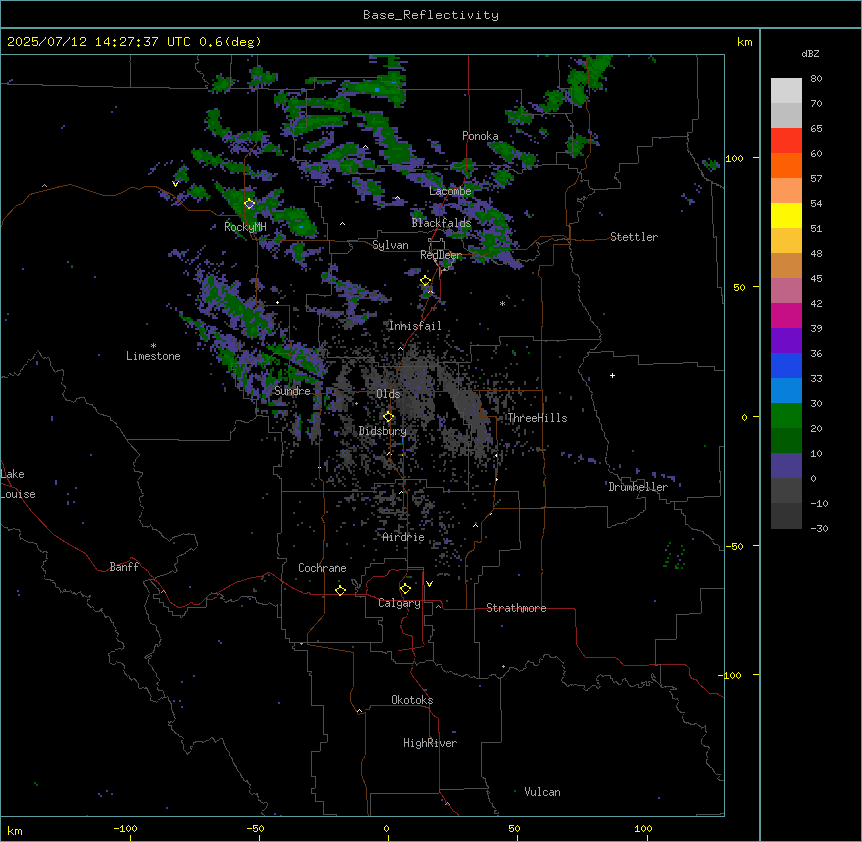Click the km label at the bottom left

point(14,830)
